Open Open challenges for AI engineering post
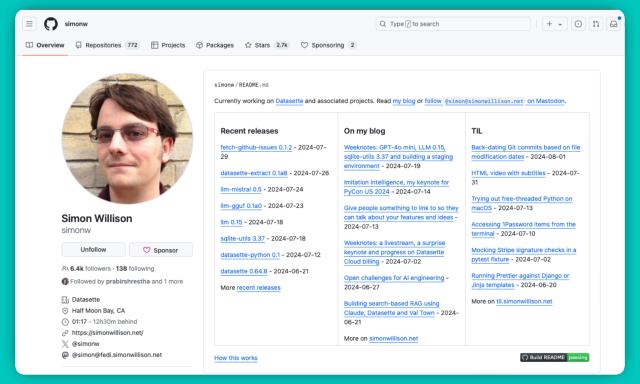Screen dimensions: 640x384 (394, 278)
